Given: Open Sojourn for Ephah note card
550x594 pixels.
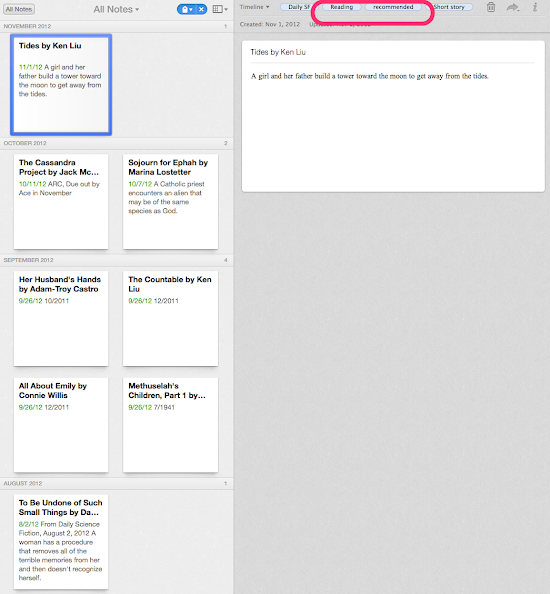Looking at the screenshot, I should point(170,202).
